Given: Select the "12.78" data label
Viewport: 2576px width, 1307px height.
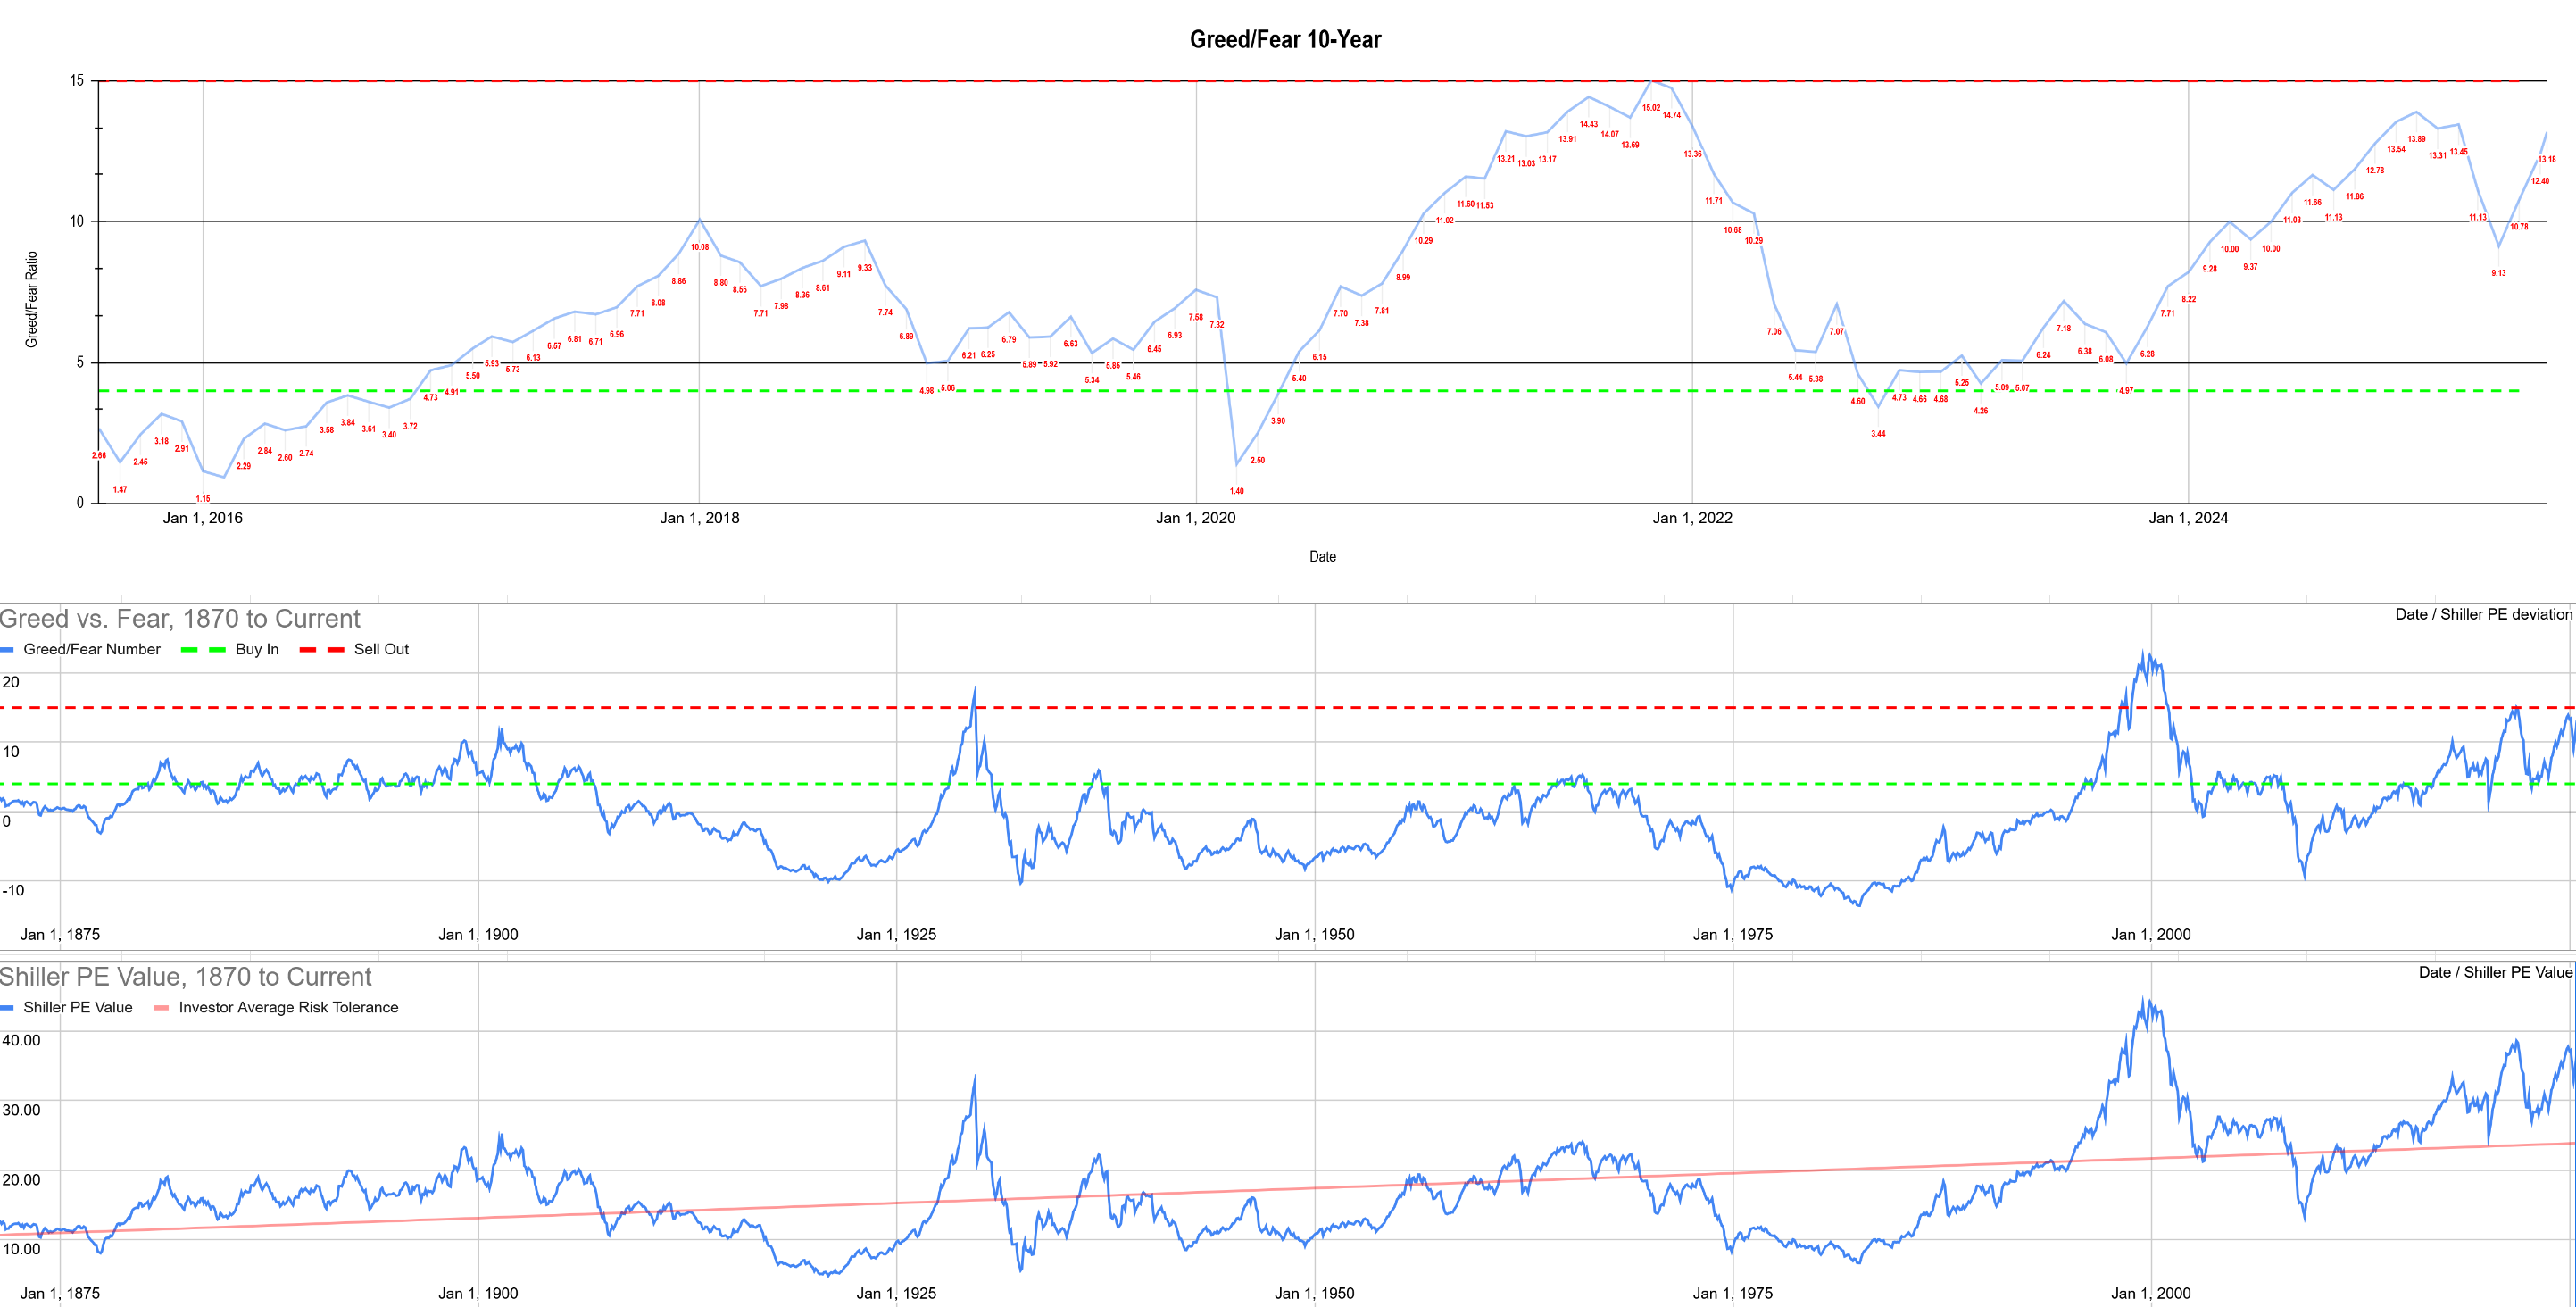Looking at the screenshot, I should (2375, 170).
